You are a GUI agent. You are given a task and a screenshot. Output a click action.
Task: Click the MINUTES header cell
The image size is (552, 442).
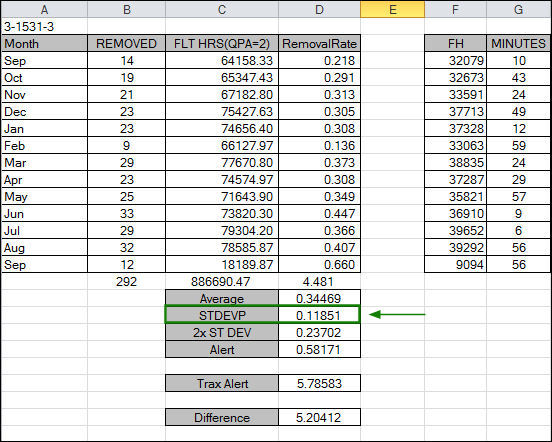[518, 43]
